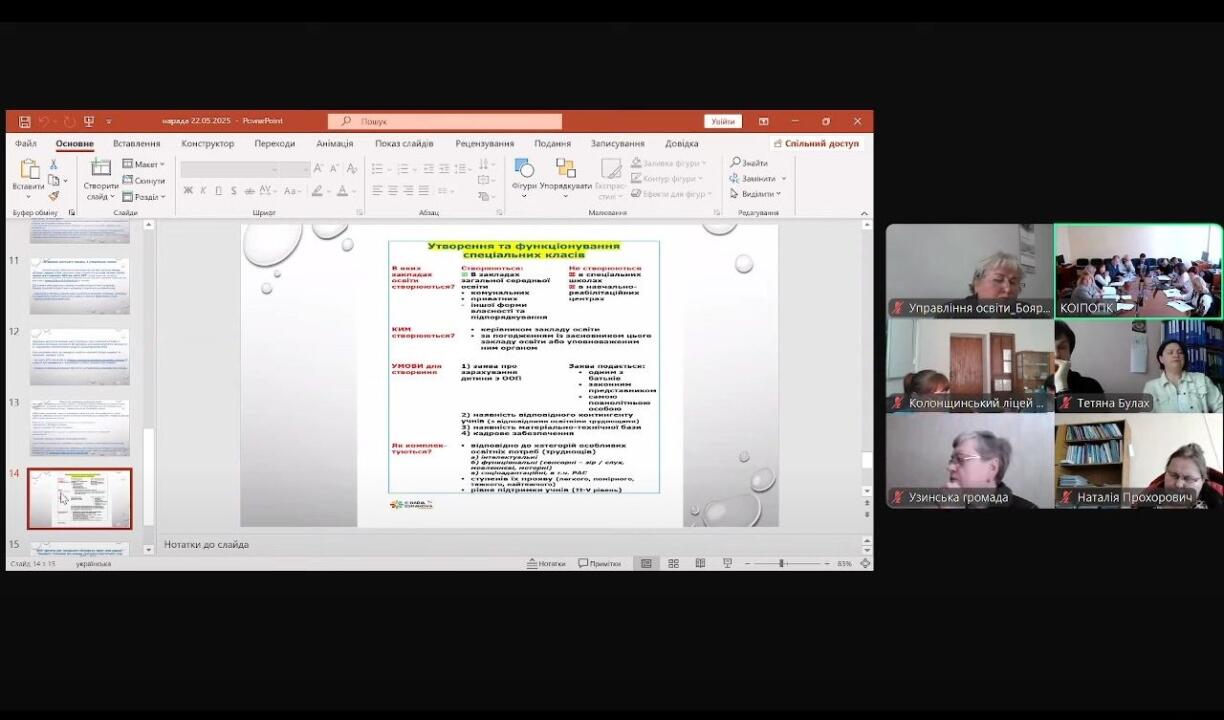Switch to Reading view
The height and width of the screenshot is (720, 1224).
pyautogui.click(x=700, y=563)
